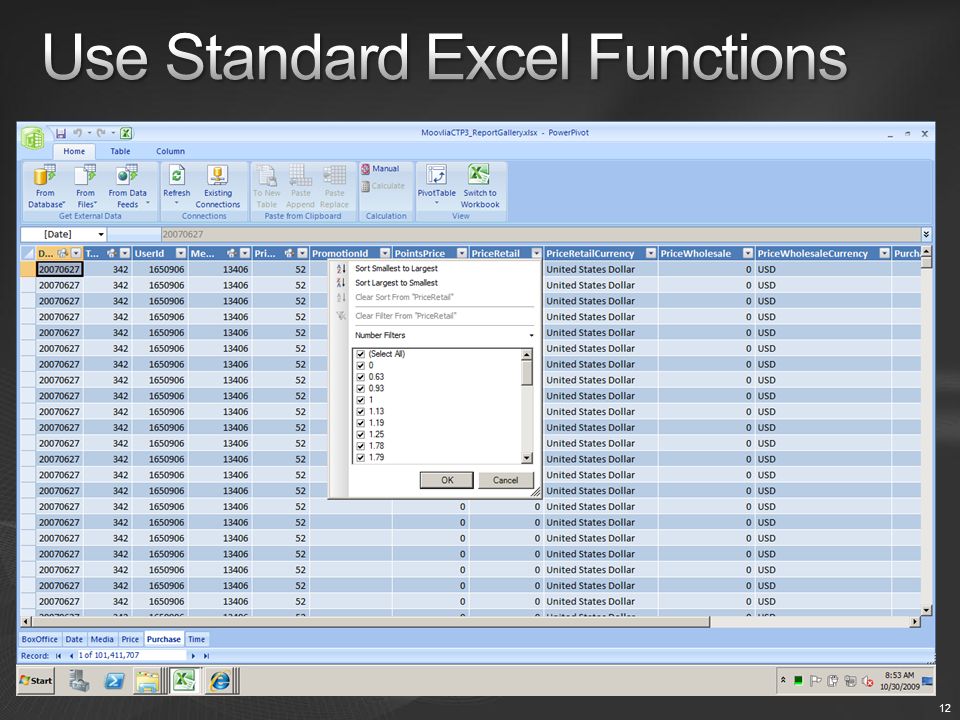Image resolution: width=960 pixels, height=720 pixels.
Task: Click the Redo icon
Action: (x=101, y=133)
